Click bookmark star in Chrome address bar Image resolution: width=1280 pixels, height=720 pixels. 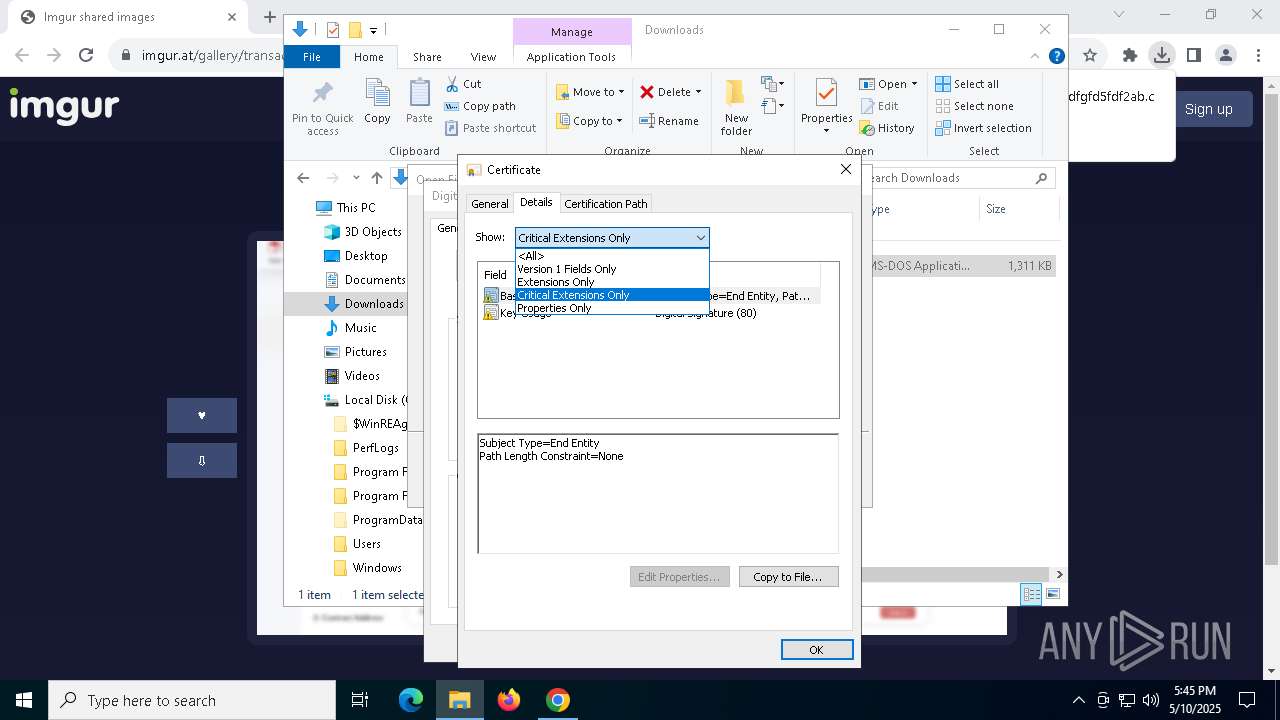[x=1090, y=55]
